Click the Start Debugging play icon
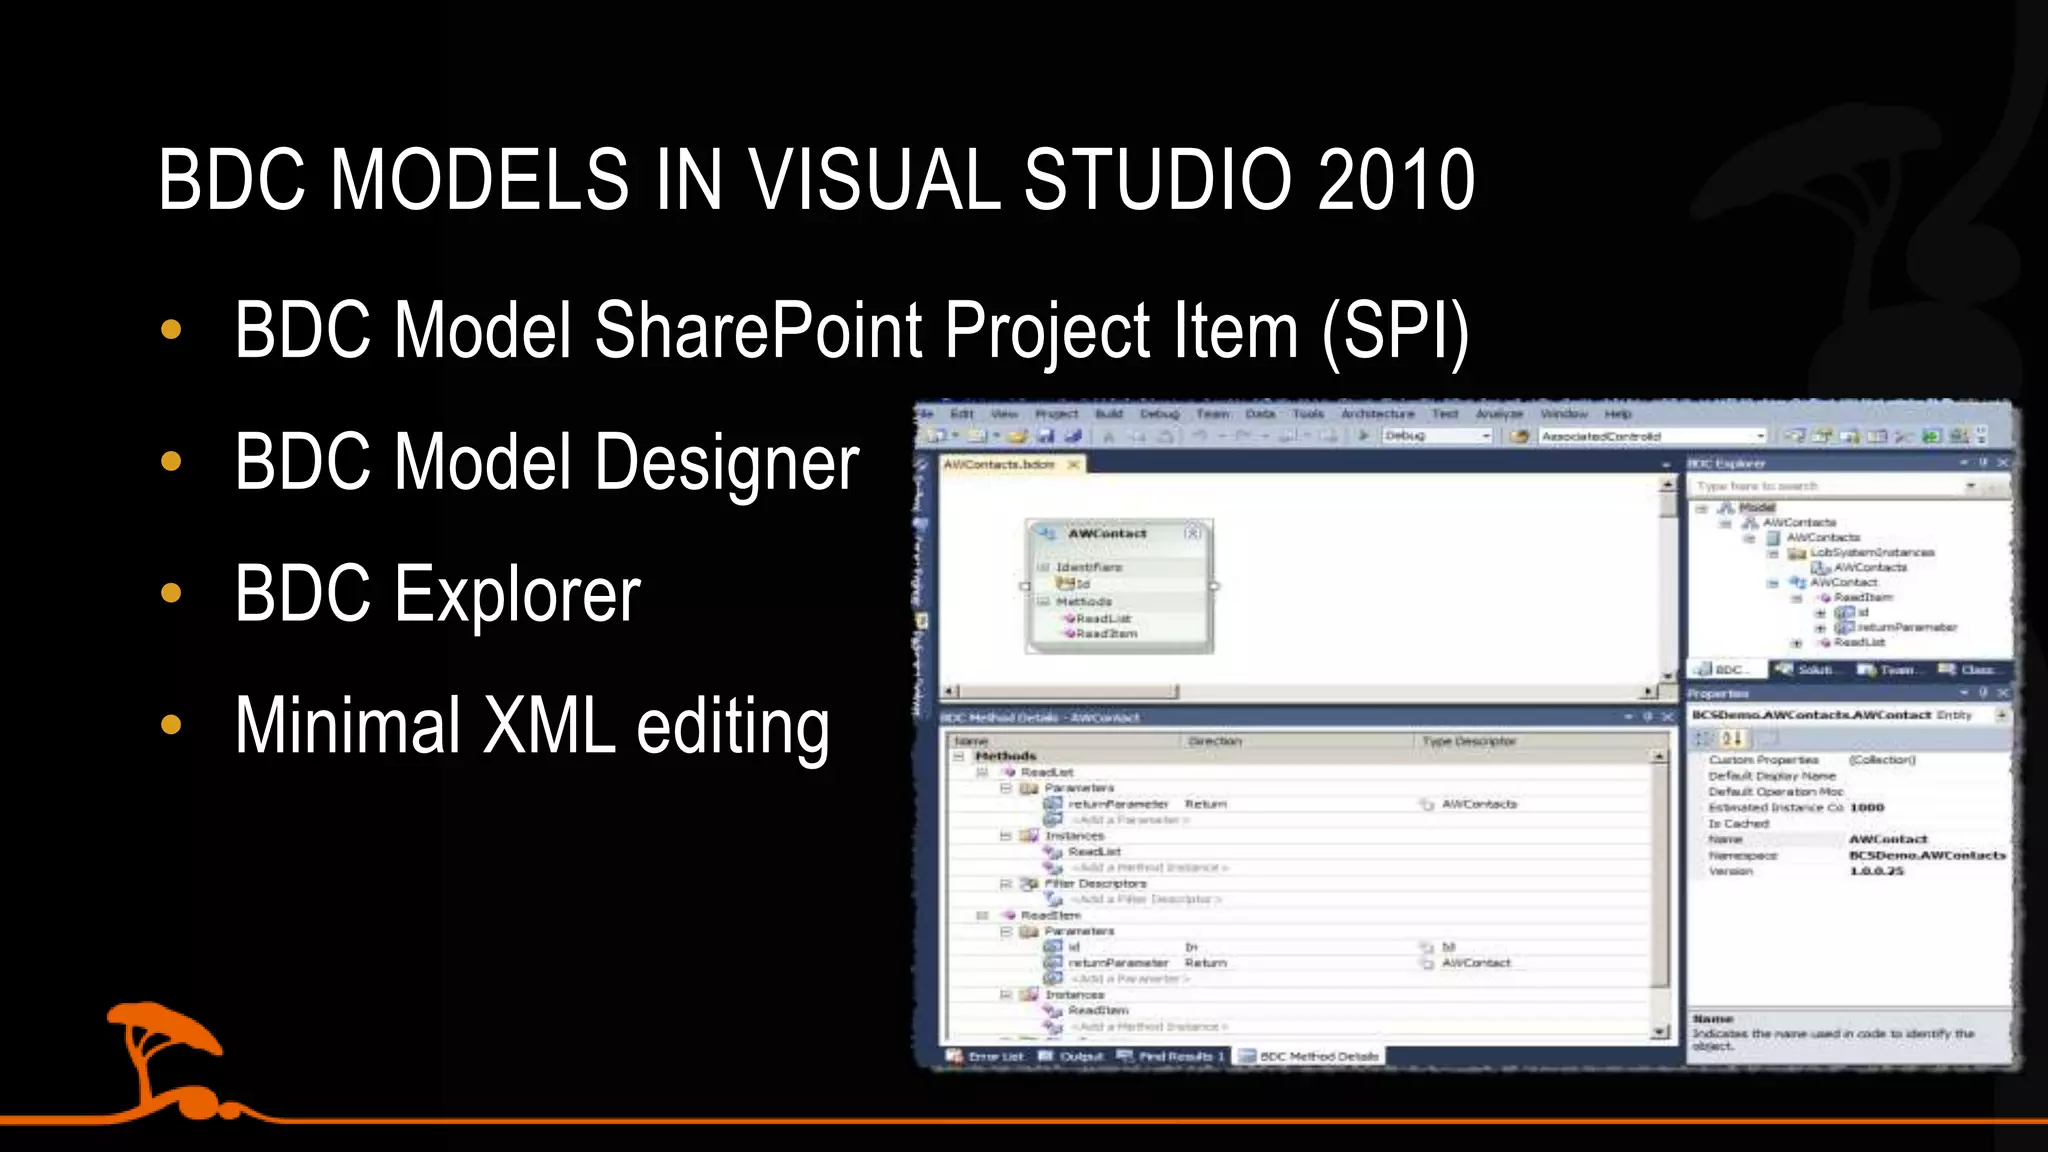The height and width of the screenshot is (1152, 2048). point(1363,435)
